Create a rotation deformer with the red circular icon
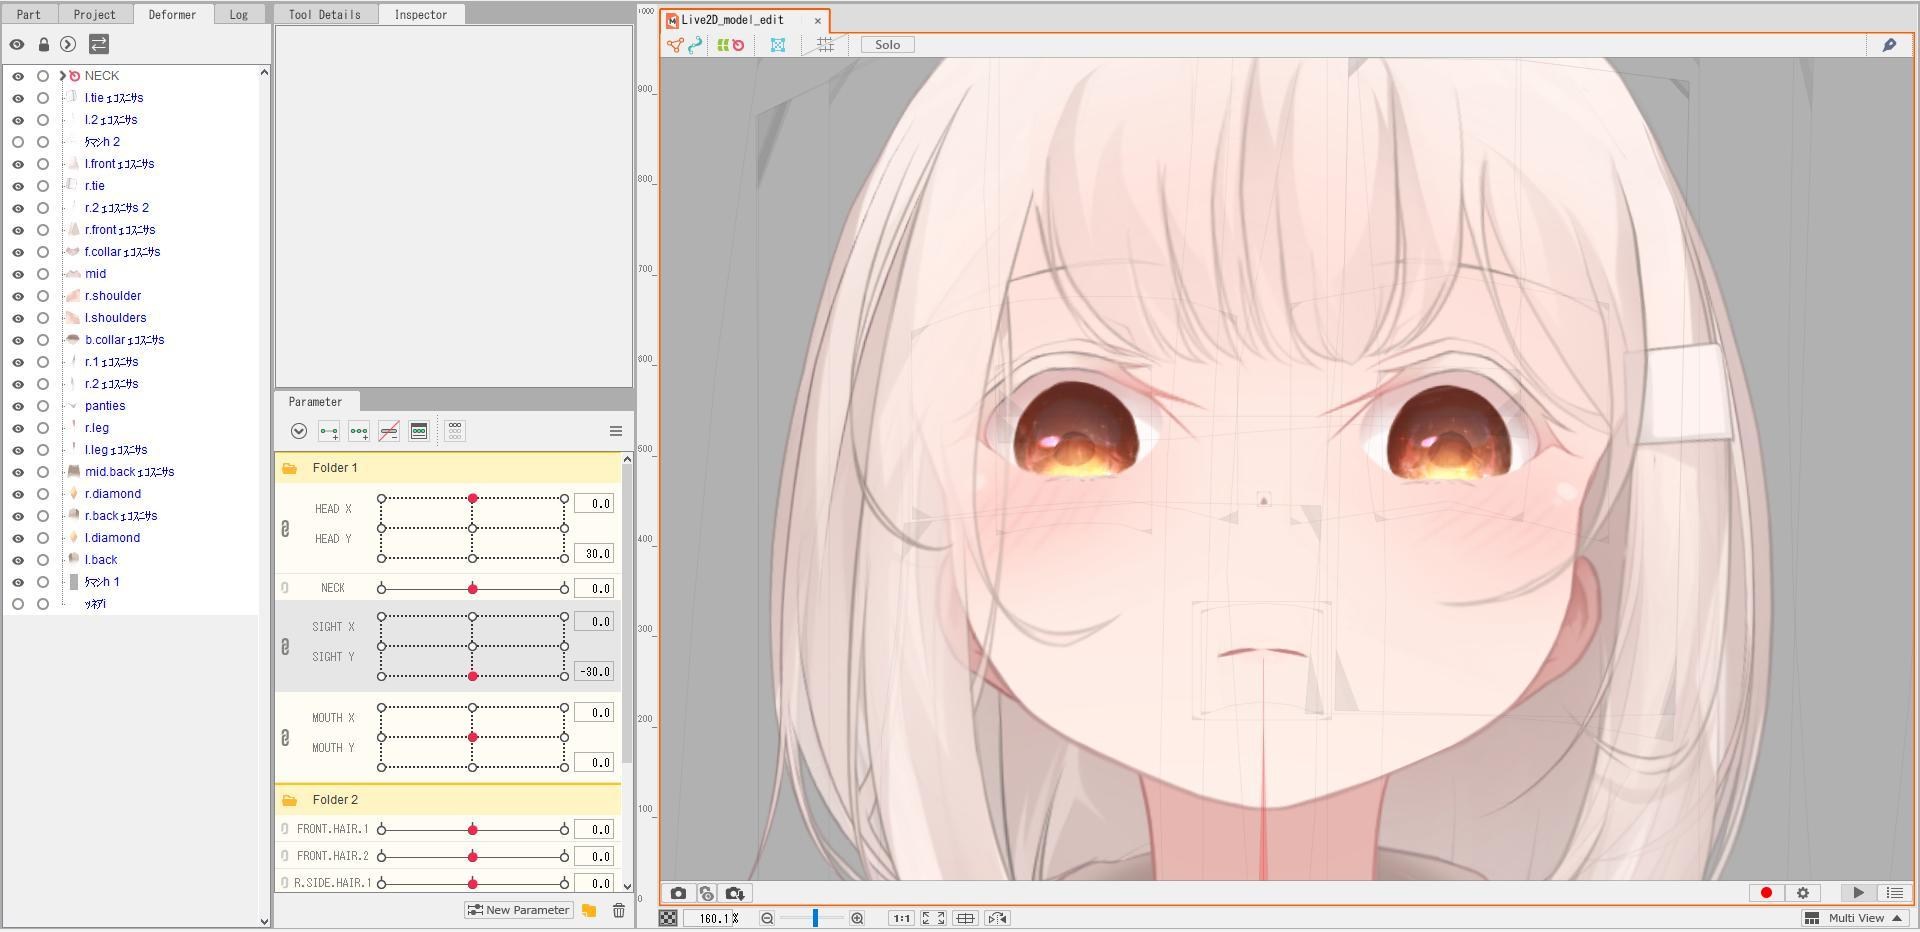1920x932 pixels. click(738, 45)
